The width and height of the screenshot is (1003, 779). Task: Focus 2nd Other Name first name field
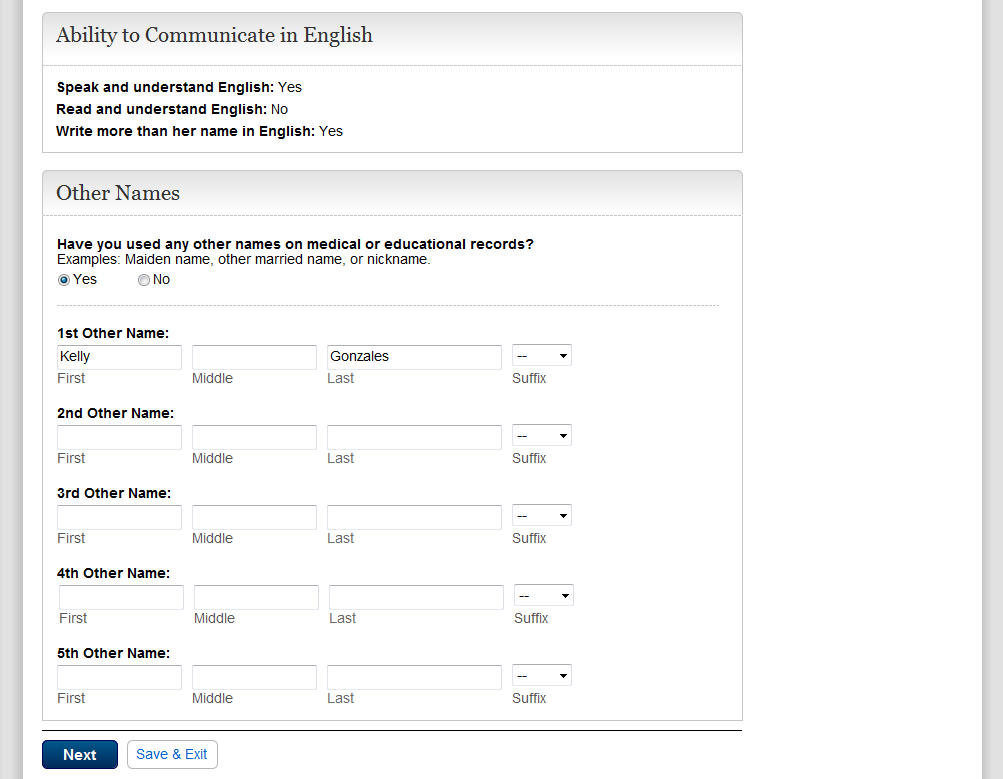coord(119,437)
